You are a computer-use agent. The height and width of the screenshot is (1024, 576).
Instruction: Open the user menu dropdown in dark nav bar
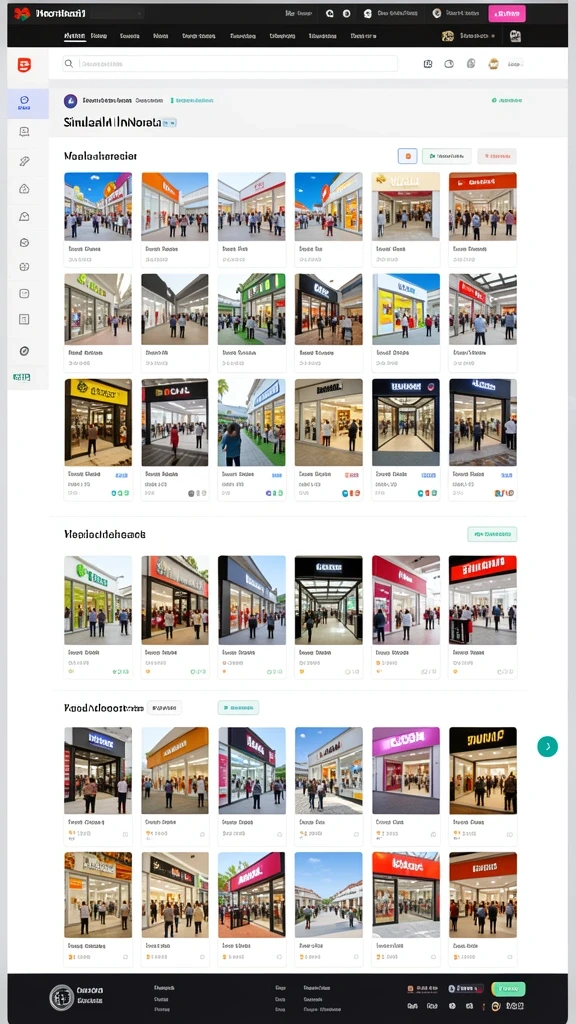pyautogui.click(x=470, y=36)
